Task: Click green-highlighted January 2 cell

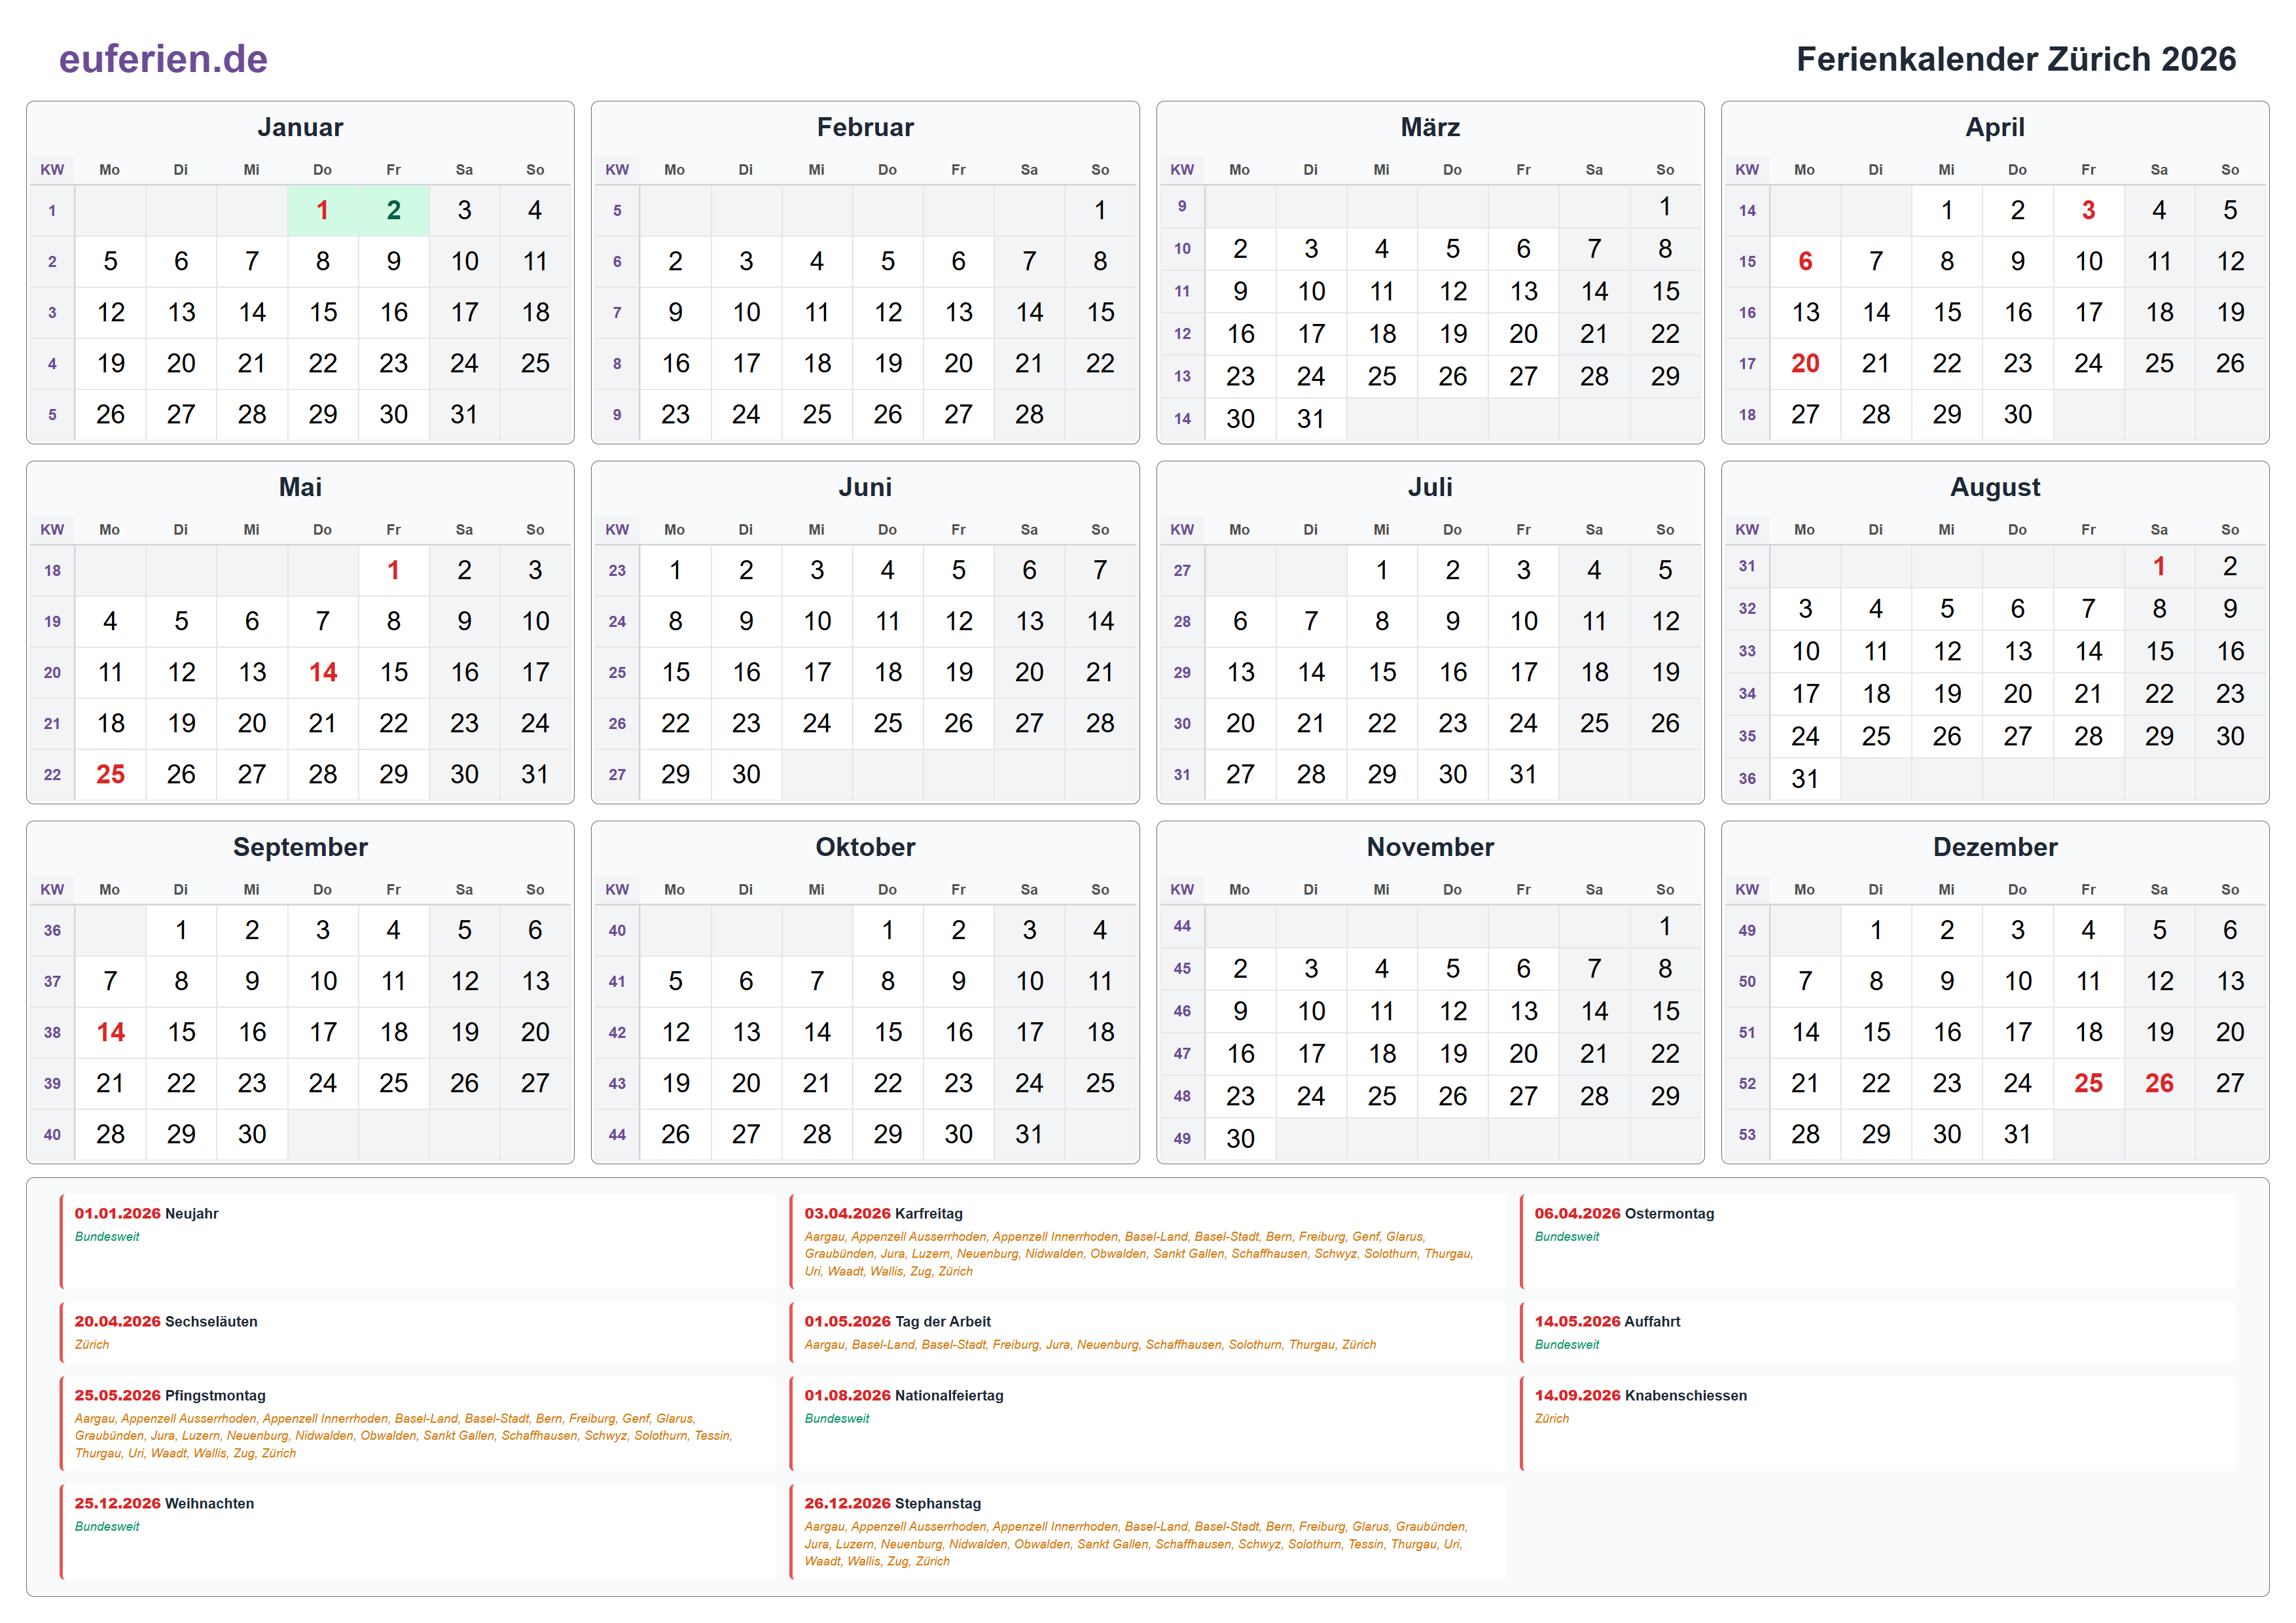Action: click(394, 210)
